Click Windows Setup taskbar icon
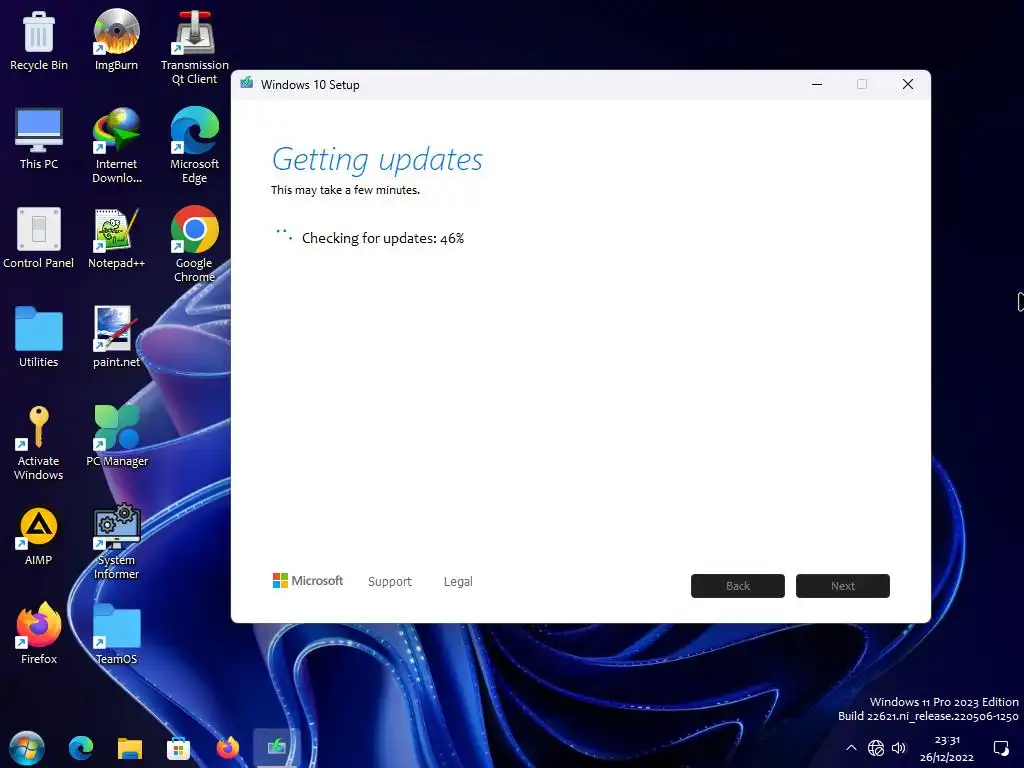Viewport: 1024px width, 768px height. click(x=276, y=747)
